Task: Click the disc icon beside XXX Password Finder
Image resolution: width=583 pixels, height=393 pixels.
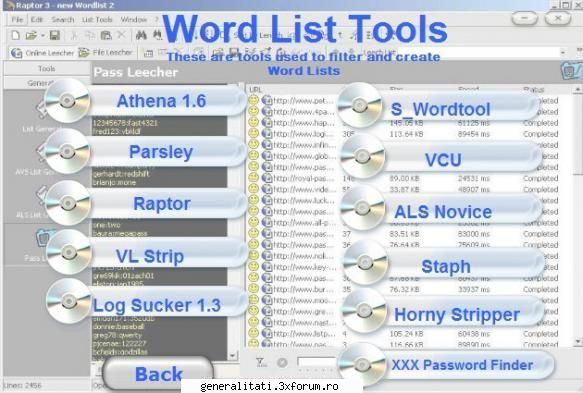Action: point(362,364)
